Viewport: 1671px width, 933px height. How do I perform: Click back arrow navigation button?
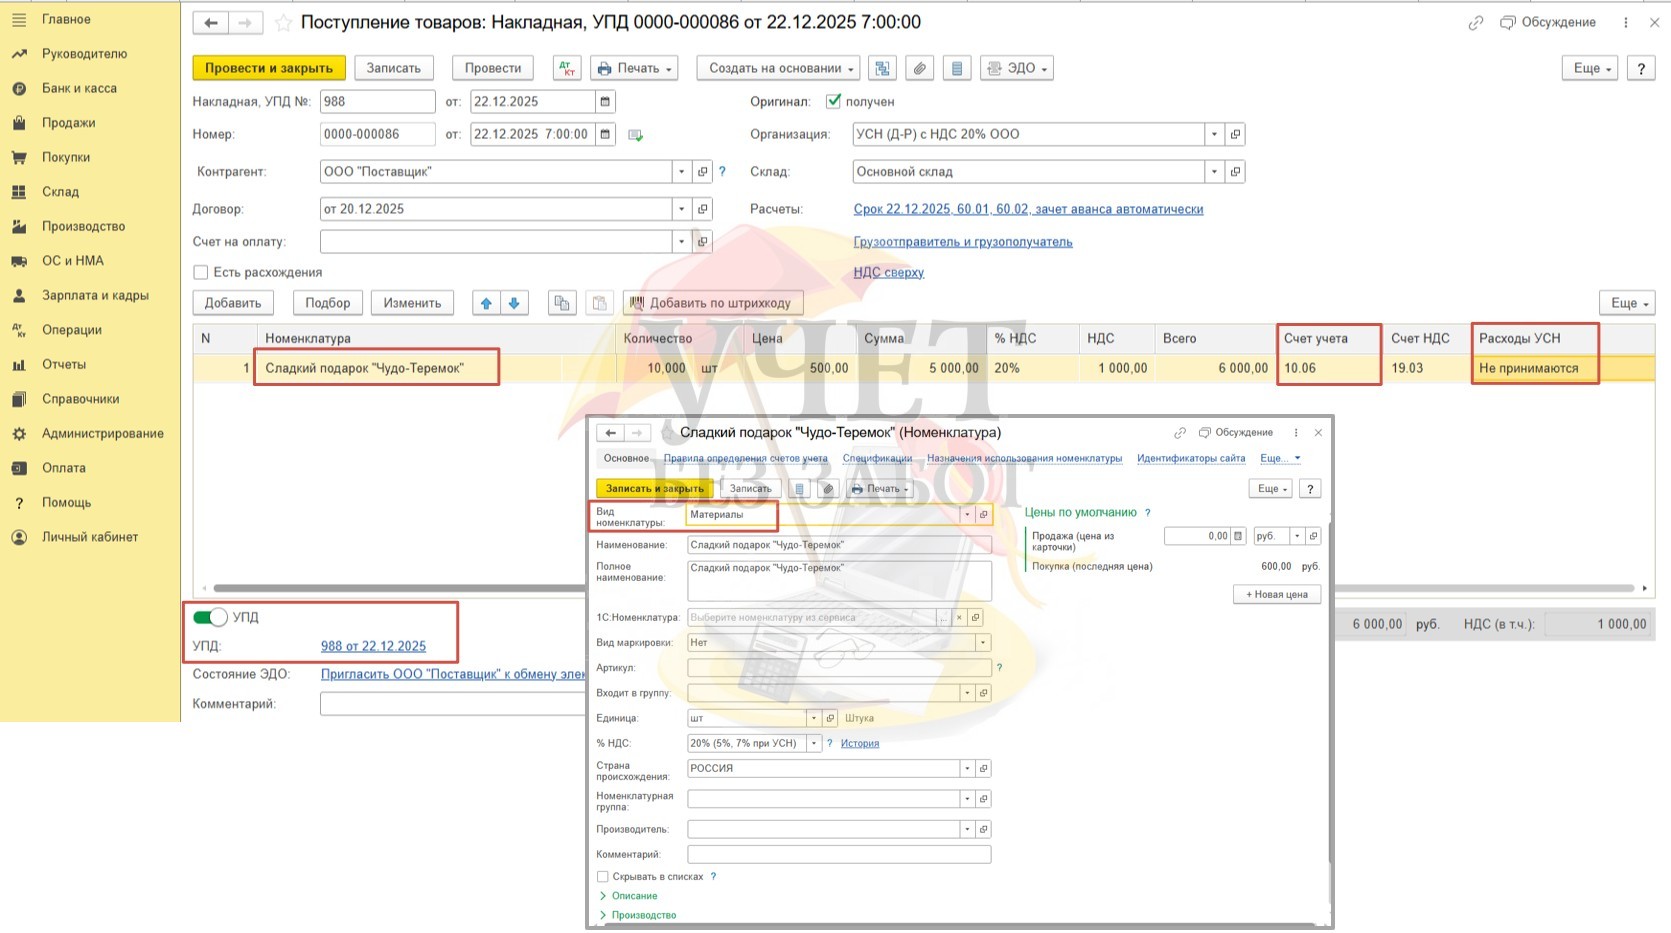pos(211,23)
